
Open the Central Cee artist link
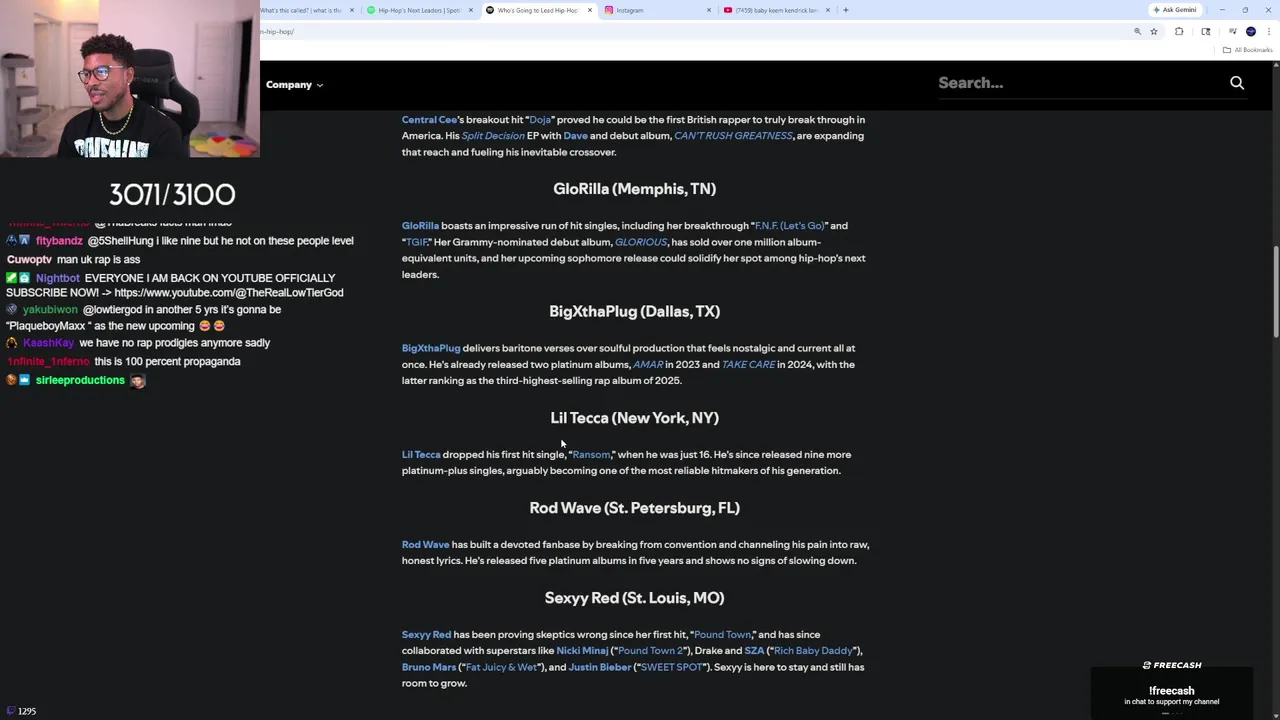click(429, 120)
